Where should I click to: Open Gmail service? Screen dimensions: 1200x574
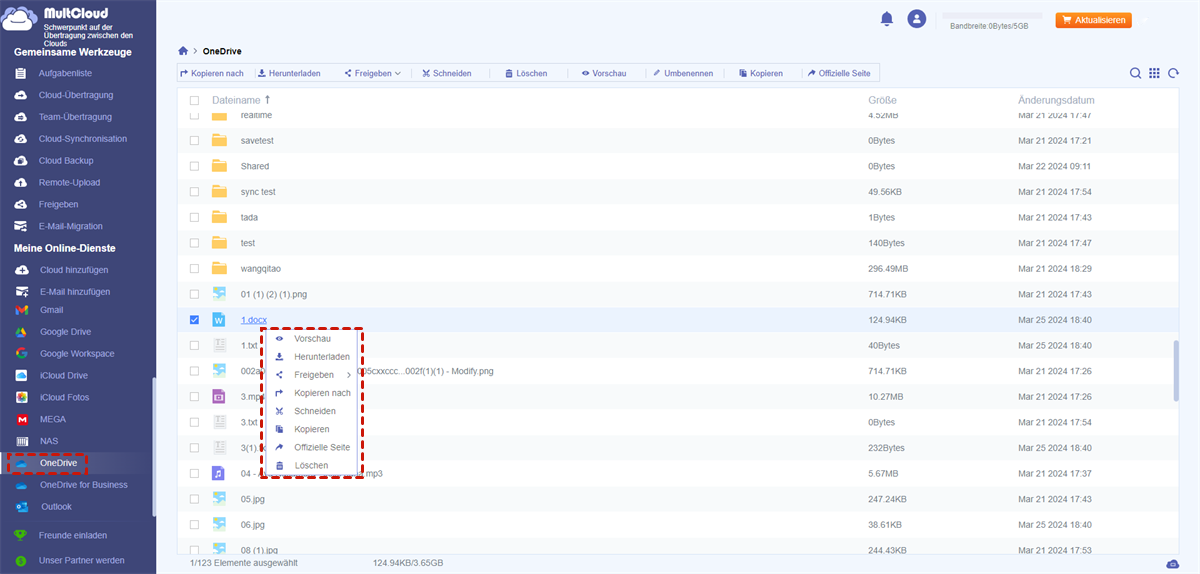pyautogui.click(x=51, y=310)
